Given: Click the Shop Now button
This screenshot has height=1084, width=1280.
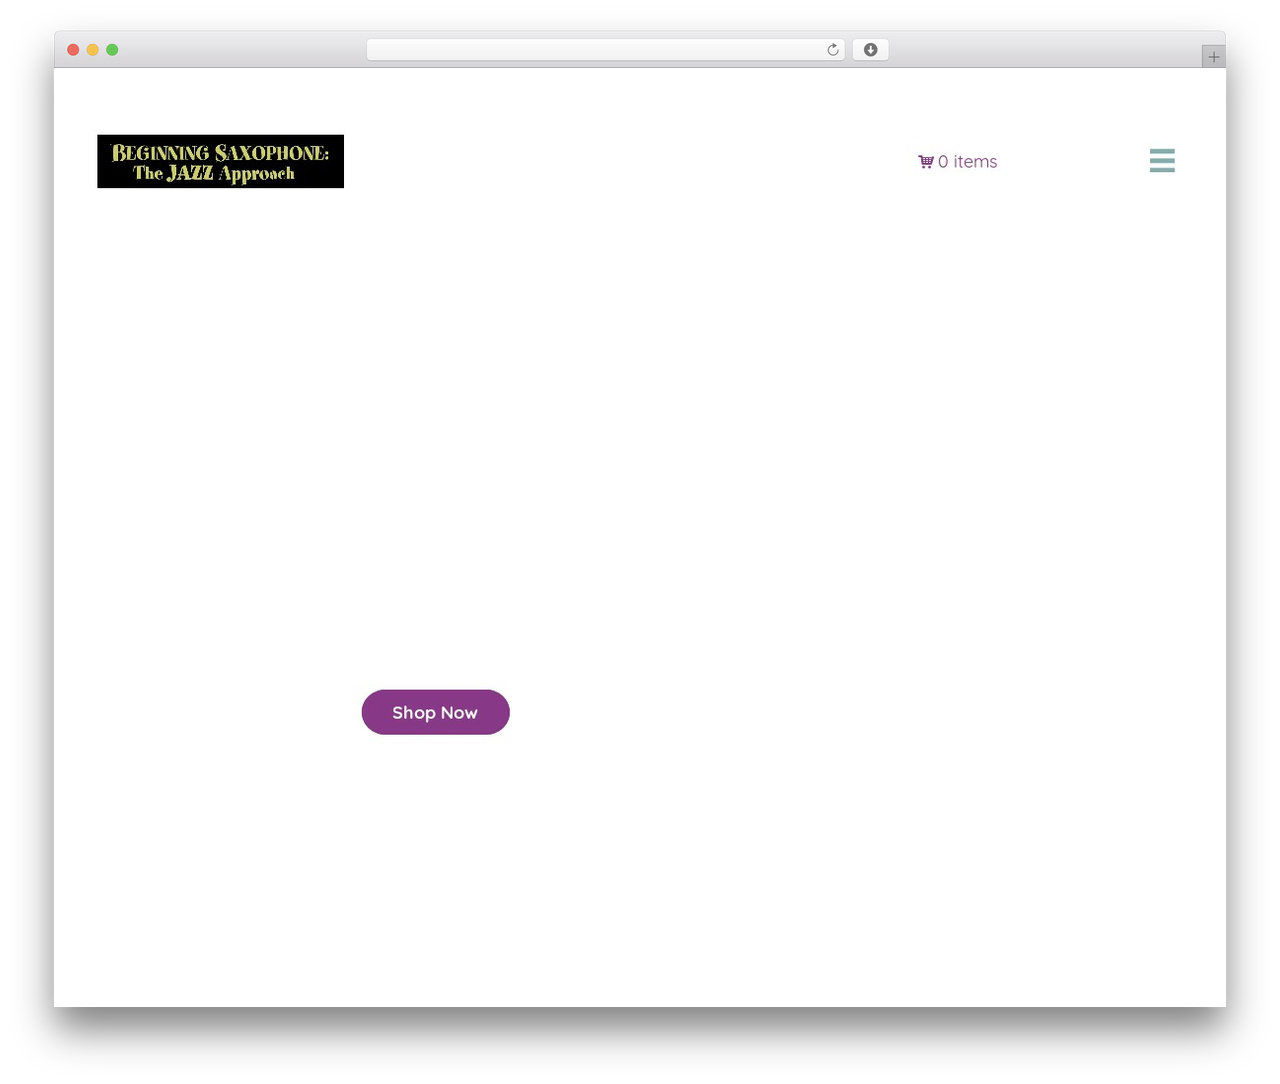Looking at the screenshot, I should [x=435, y=712].
